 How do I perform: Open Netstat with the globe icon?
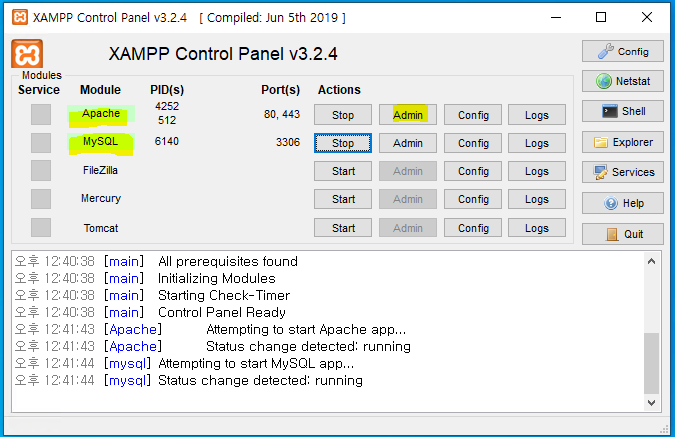(622, 81)
